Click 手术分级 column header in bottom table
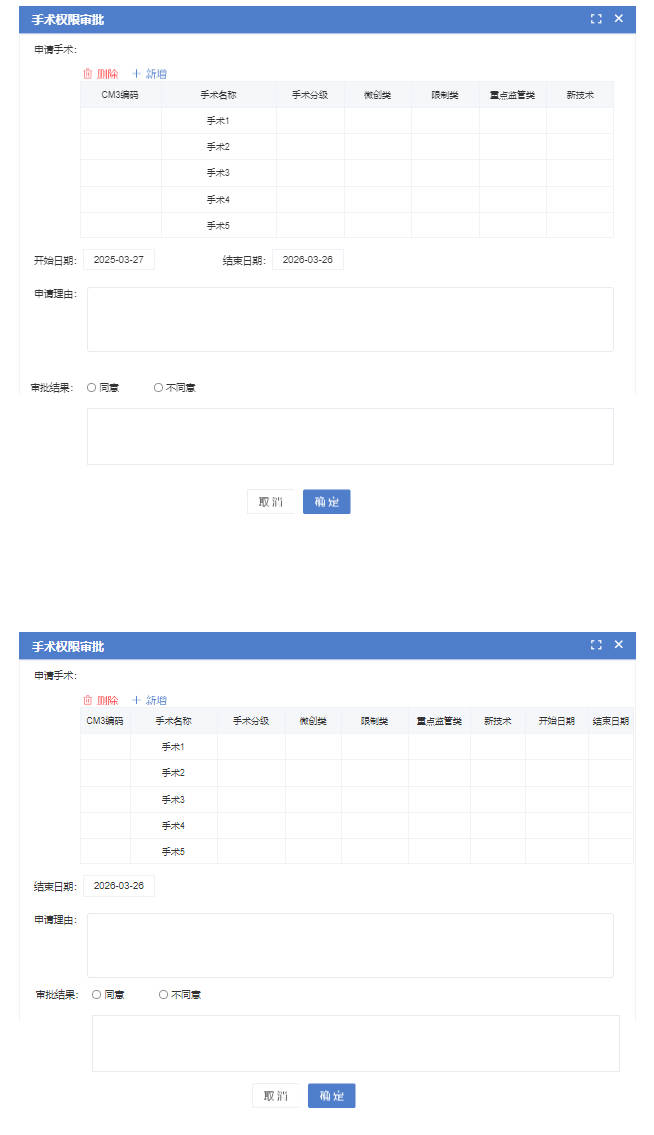 pos(251,721)
